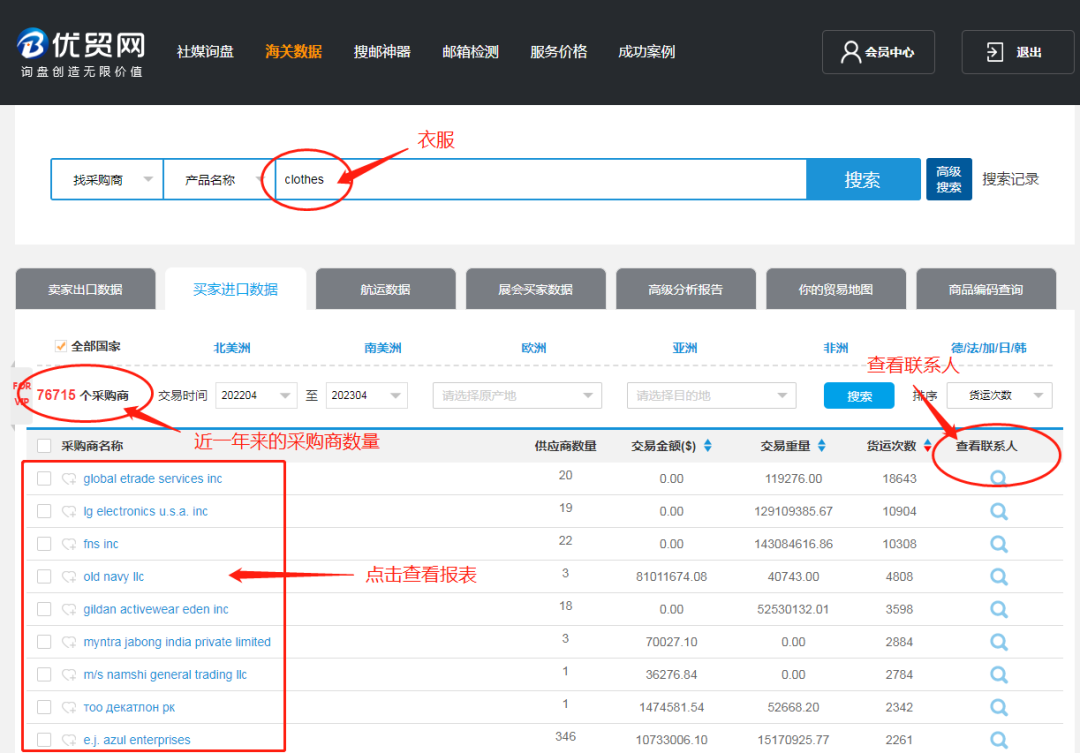Click the 优贸网 logo icon
Viewport: 1080px width, 753px height.
32,43
